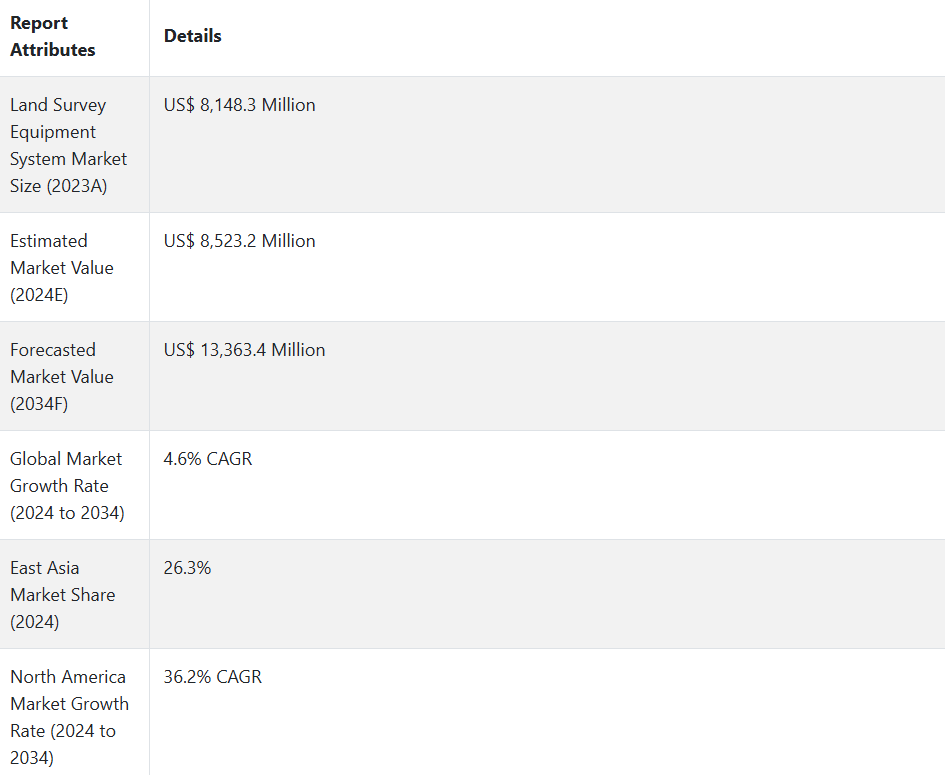Click the "Report Attributes" column header

(x=53, y=36)
